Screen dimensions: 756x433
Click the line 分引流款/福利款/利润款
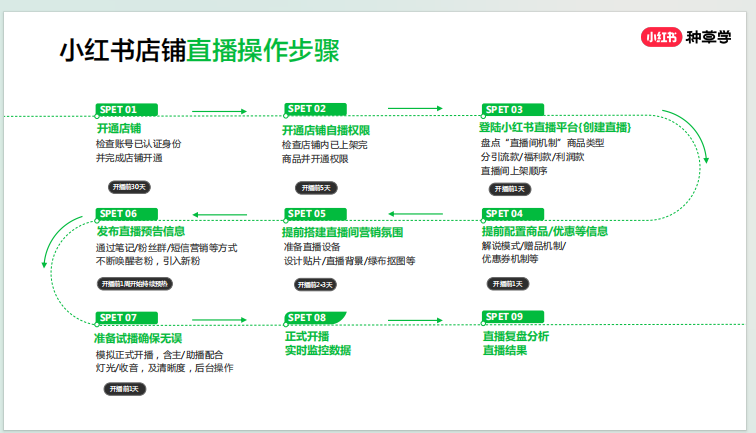click(x=532, y=157)
